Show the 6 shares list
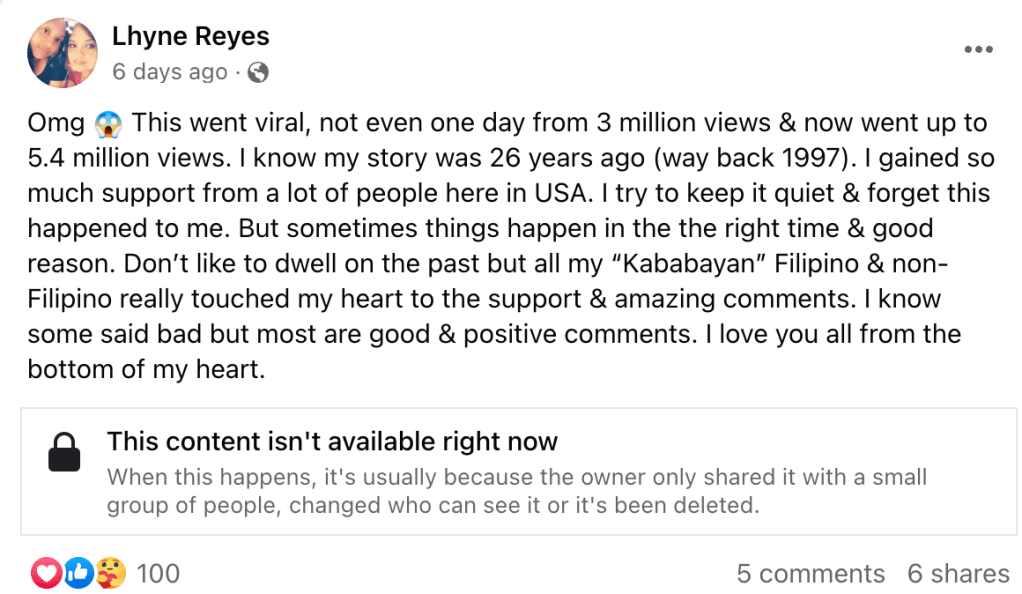1022x594 pixels. pyautogui.click(x=958, y=574)
